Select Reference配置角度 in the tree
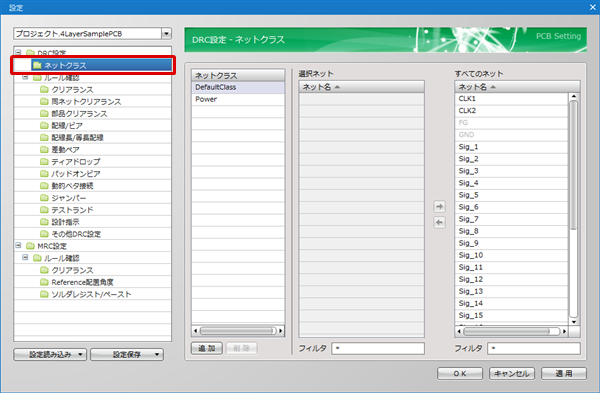This screenshot has width=600, height=393. (82, 282)
